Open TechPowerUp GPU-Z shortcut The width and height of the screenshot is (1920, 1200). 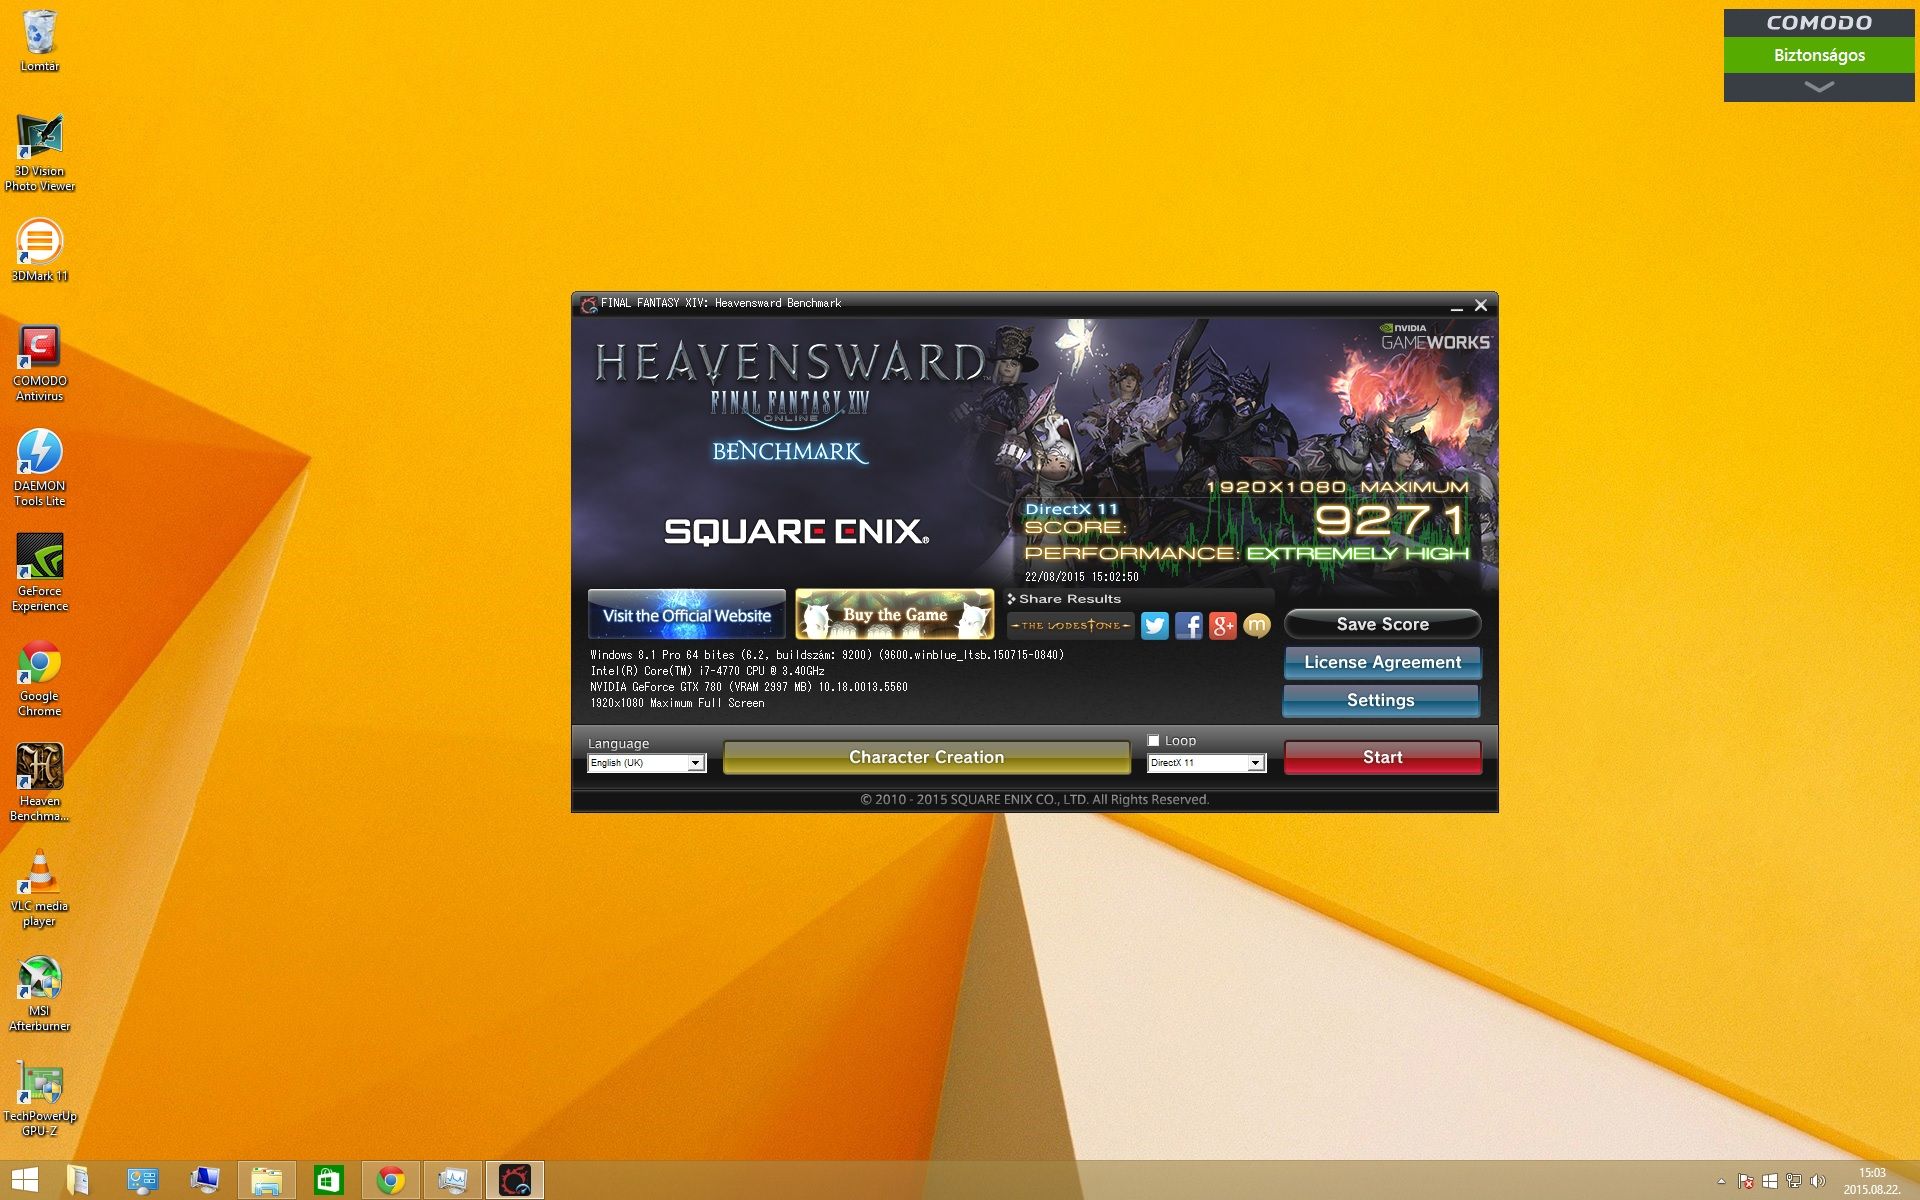point(40,1098)
